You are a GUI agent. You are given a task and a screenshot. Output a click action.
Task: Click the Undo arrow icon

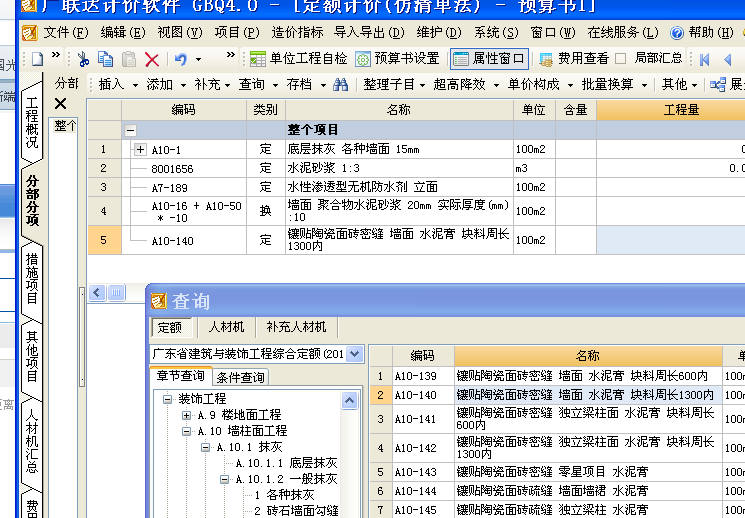tap(181, 59)
